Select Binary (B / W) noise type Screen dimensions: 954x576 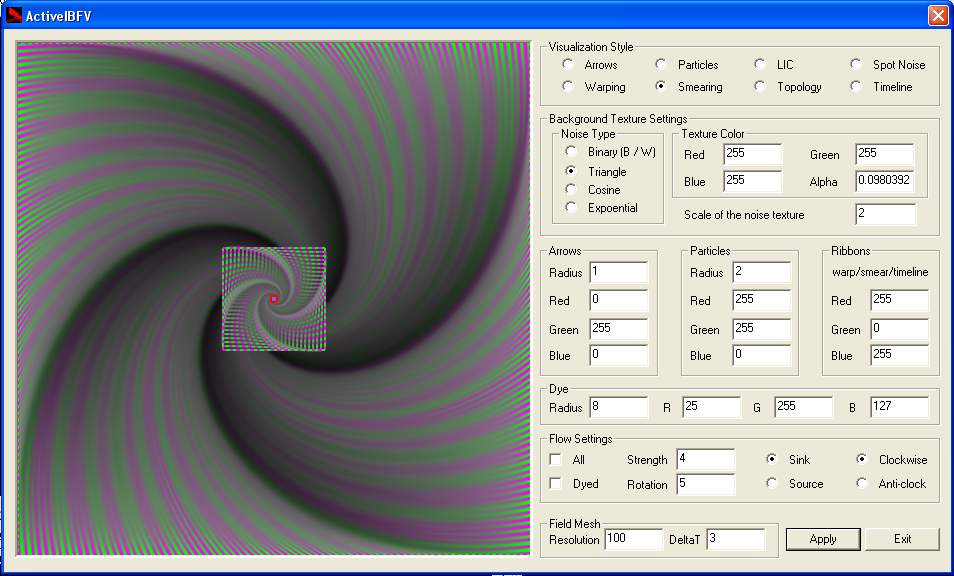[x=571, y=152]
